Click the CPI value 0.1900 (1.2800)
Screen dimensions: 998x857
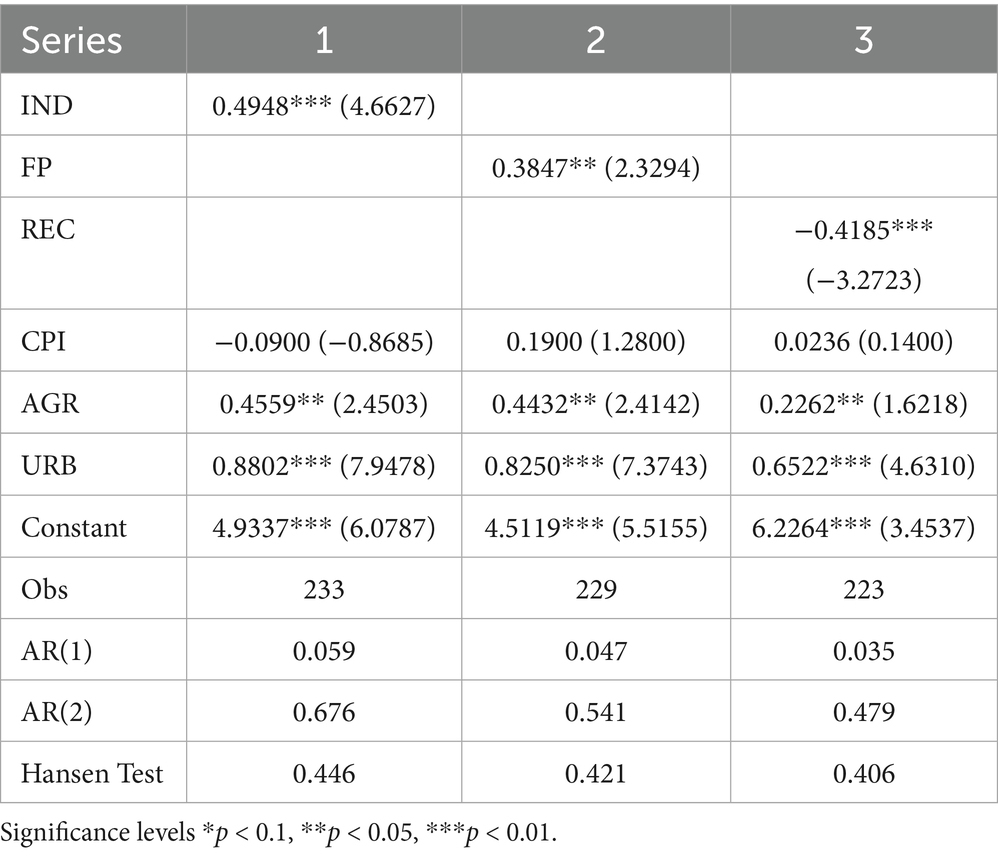[x=596, y=342]
